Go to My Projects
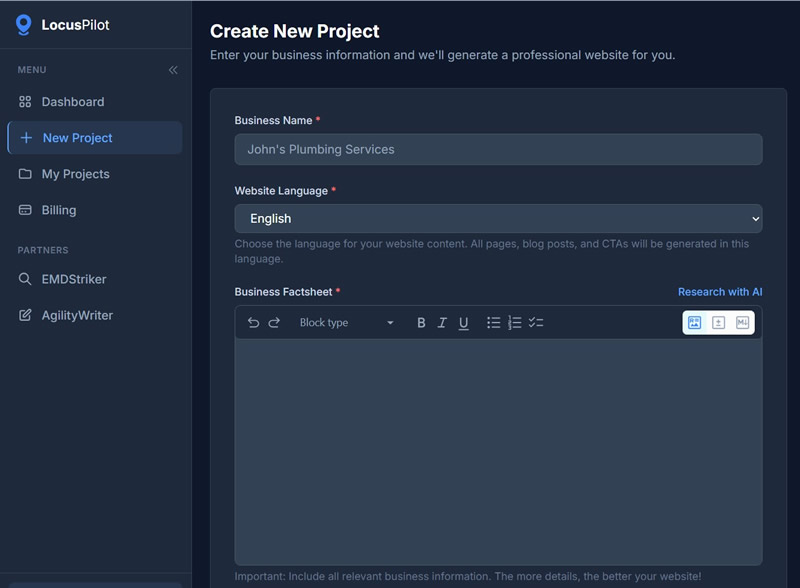Screen dimensions: 800x588 point(75,174)
